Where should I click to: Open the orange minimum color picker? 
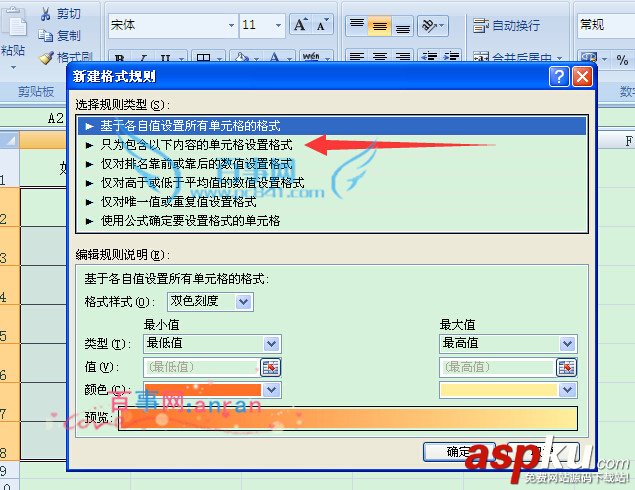[212, 390]
